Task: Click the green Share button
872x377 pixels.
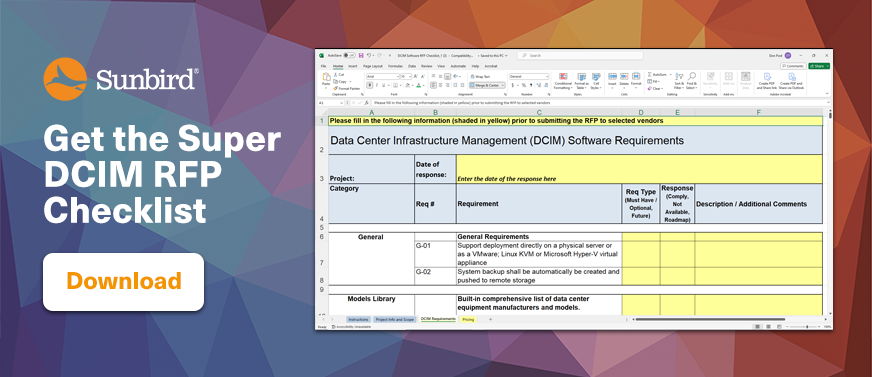Action: click(819, 66)
